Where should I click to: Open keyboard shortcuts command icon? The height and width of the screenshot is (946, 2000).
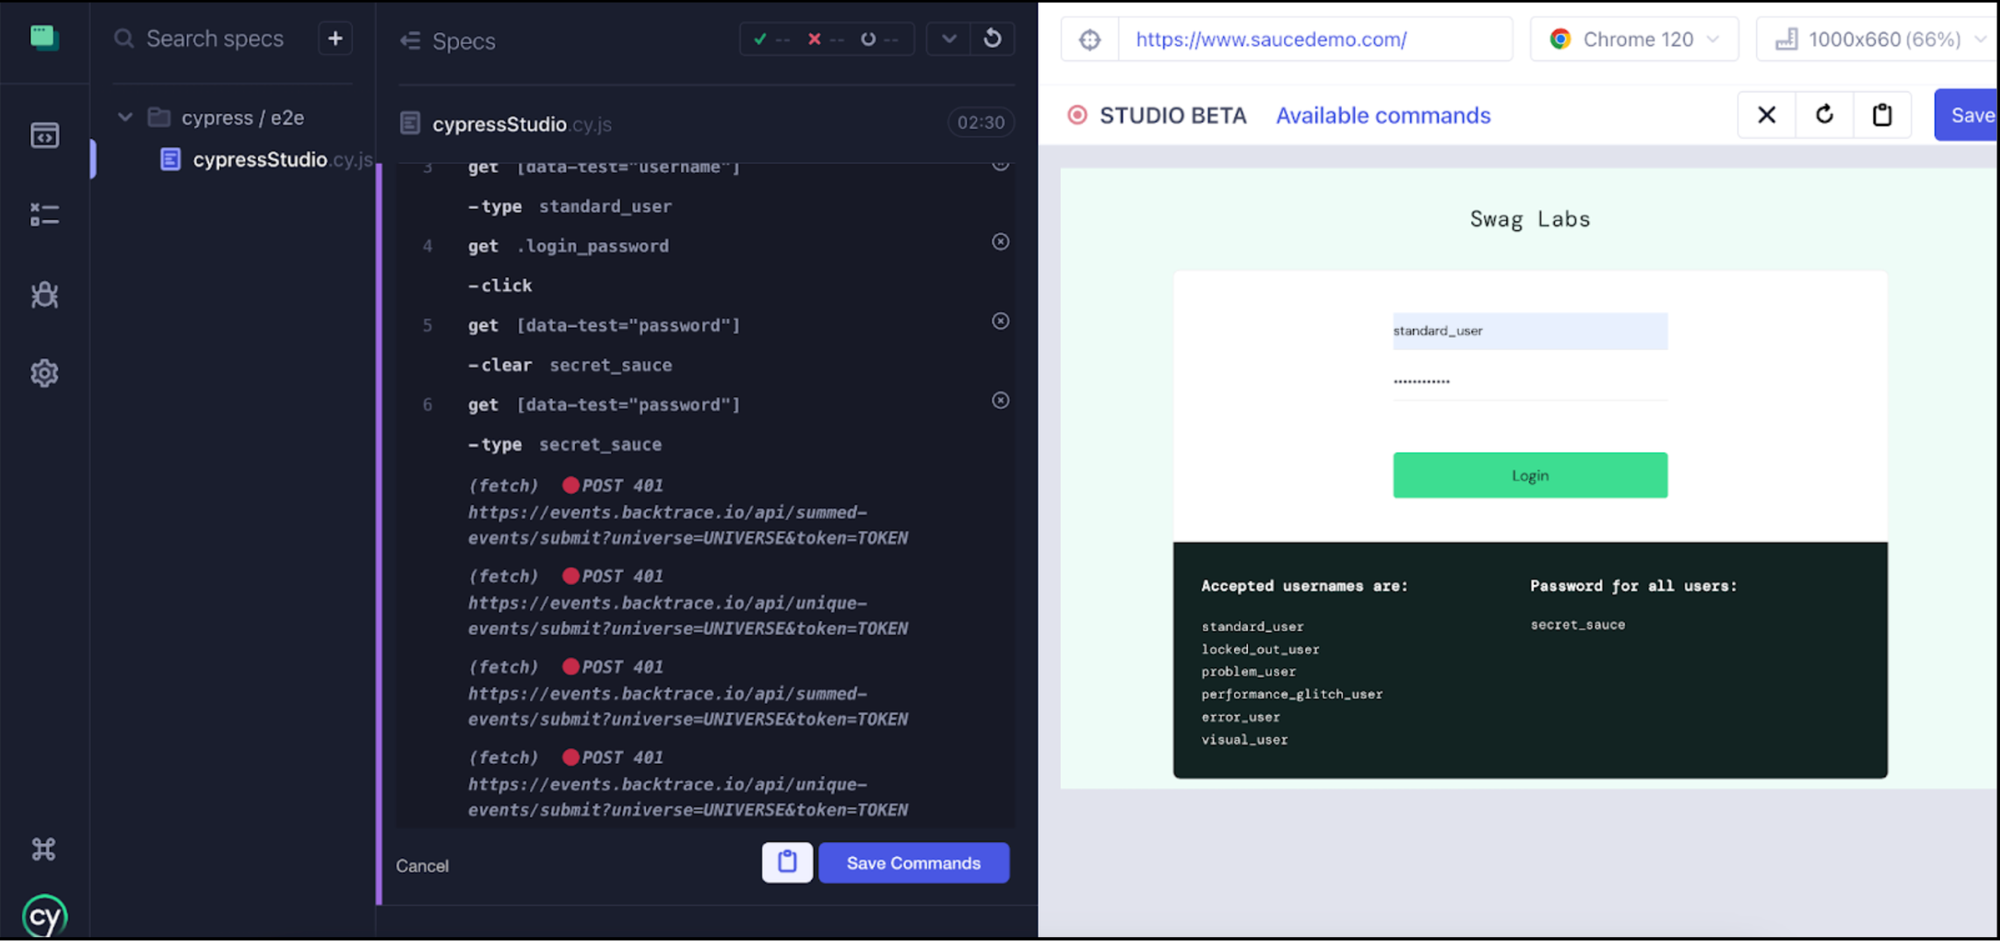(x=44, y=849)
